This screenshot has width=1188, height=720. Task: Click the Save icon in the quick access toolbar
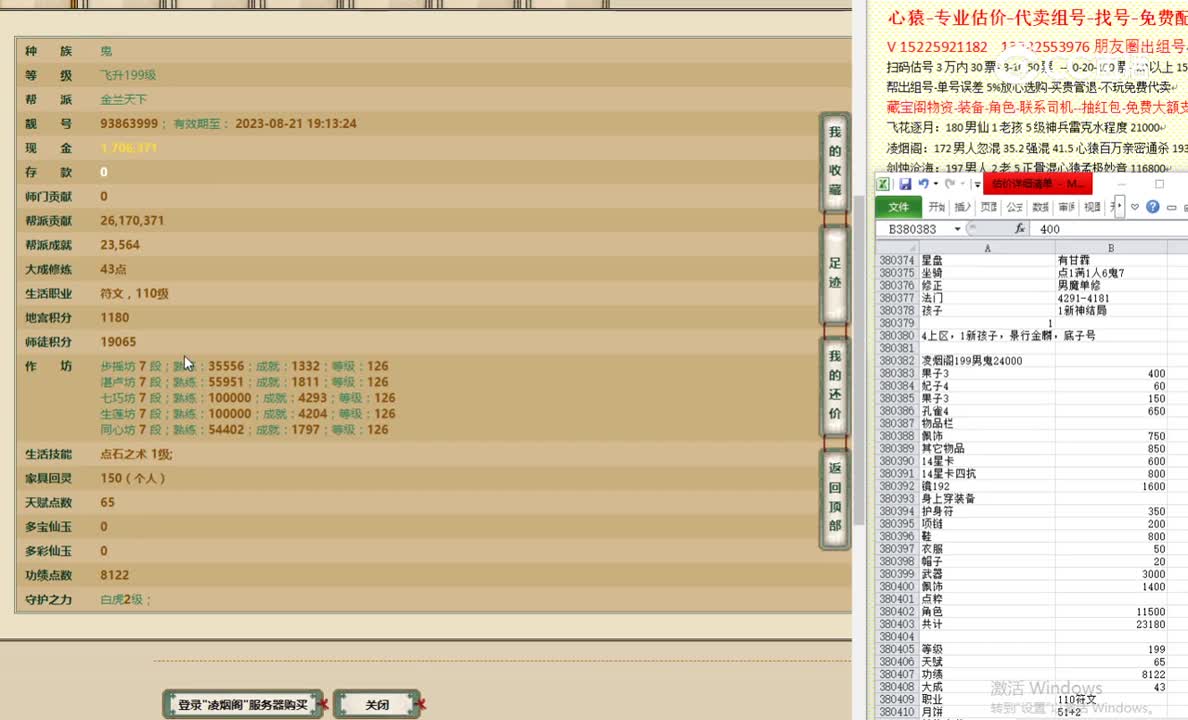pyautogui.click(x=906, y=184)
